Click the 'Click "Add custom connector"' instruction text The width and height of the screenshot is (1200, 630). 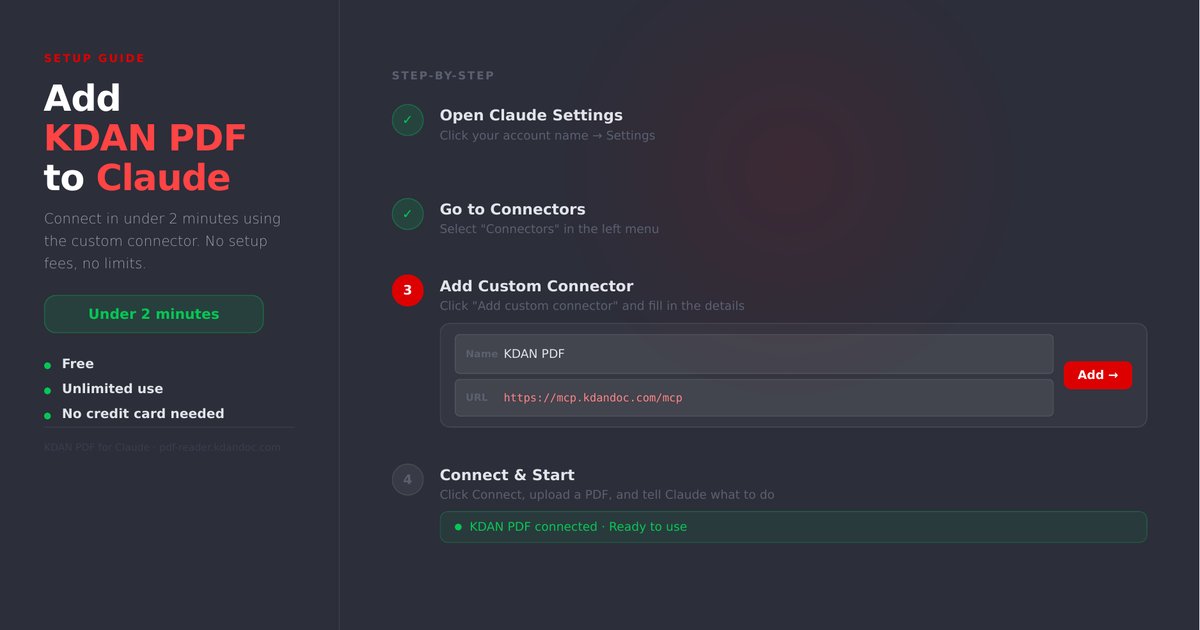(x=592, y=306)
